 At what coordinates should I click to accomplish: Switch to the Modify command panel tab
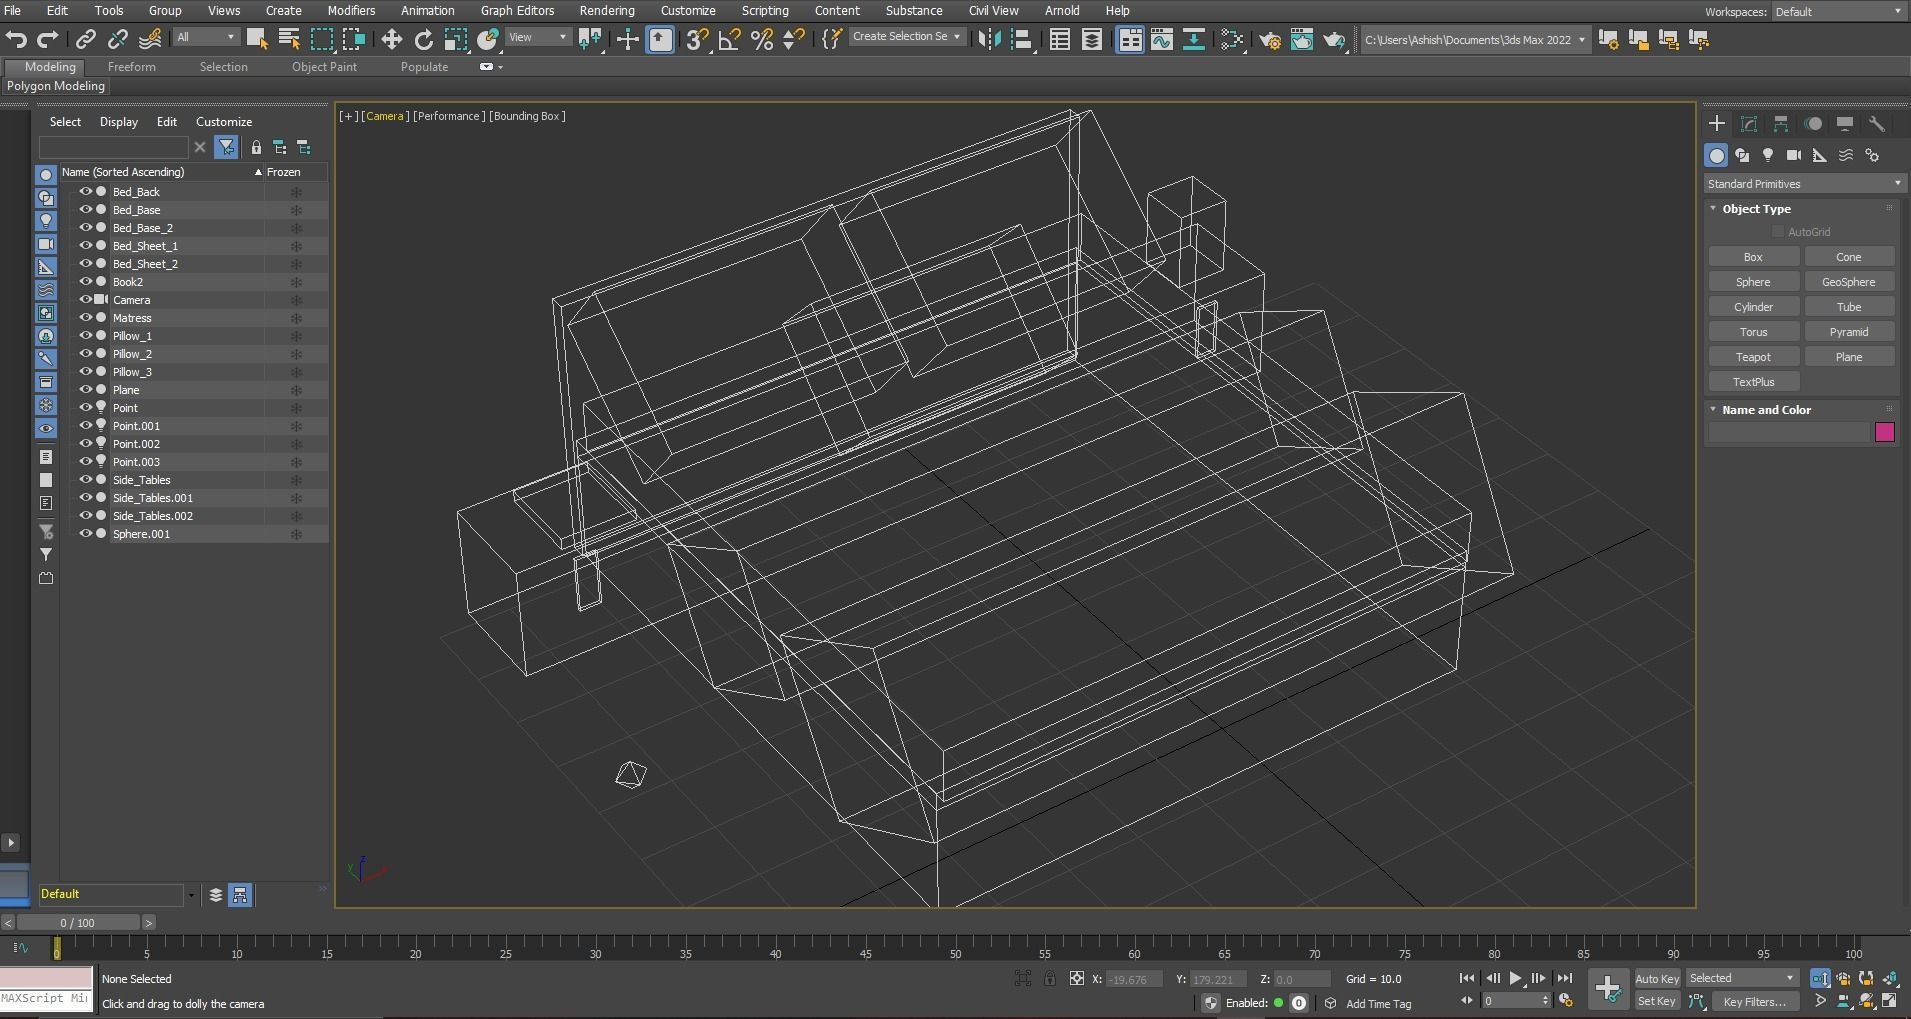coord(1749,123)
